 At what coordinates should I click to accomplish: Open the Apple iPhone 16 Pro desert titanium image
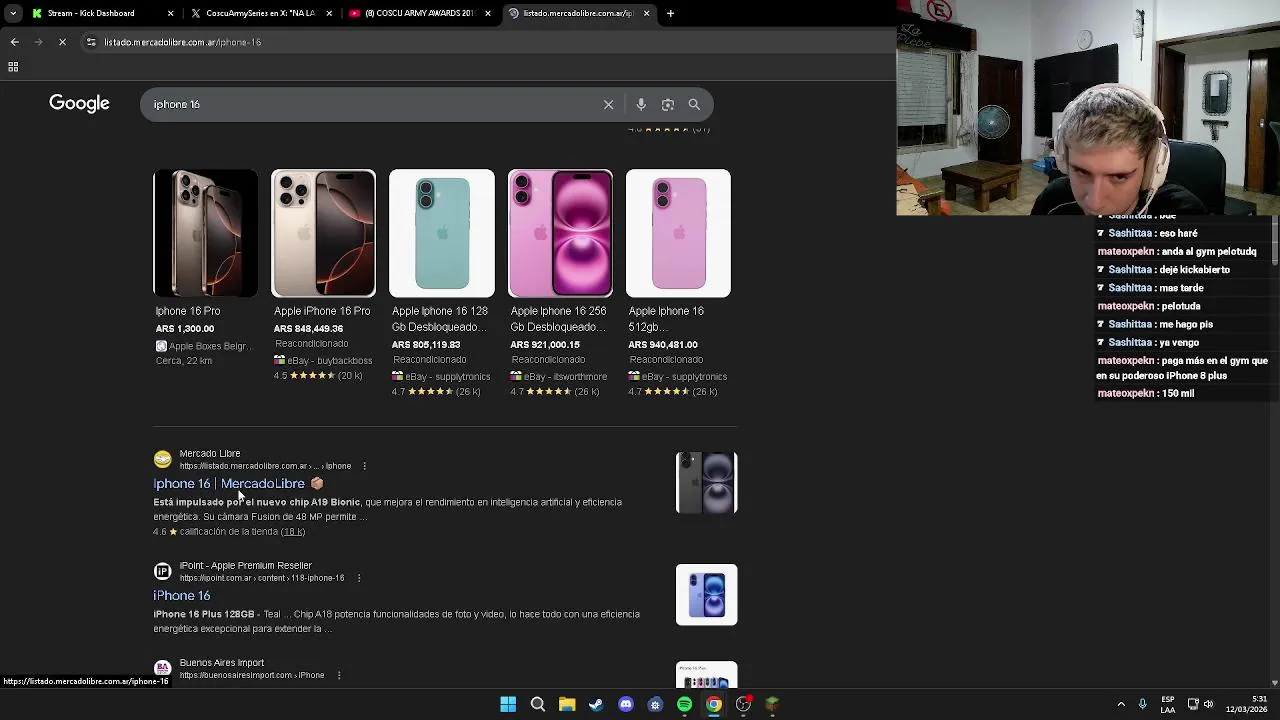coord(323,233)
